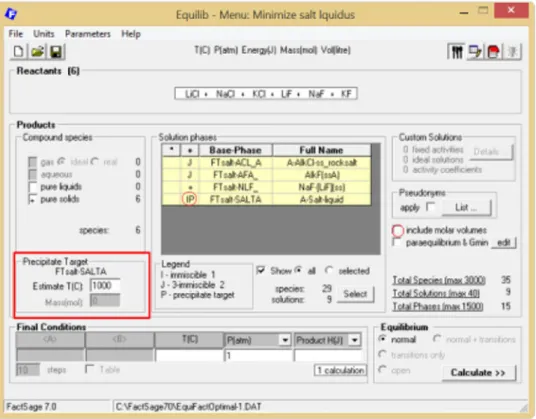
Task: Click the IP marker on FTsalt-SALTA row
Action: 190,200
